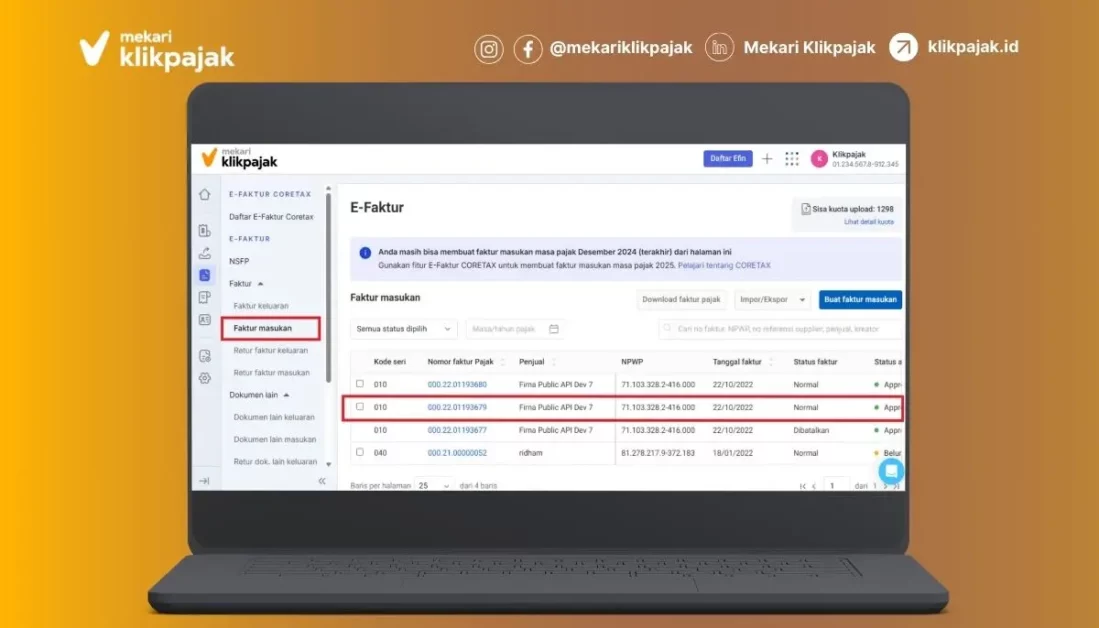Click calendar icon in Masa/tahun pajak field
Image resolution: width=1099 pixels, height=628 pixels.
[554, 329]
